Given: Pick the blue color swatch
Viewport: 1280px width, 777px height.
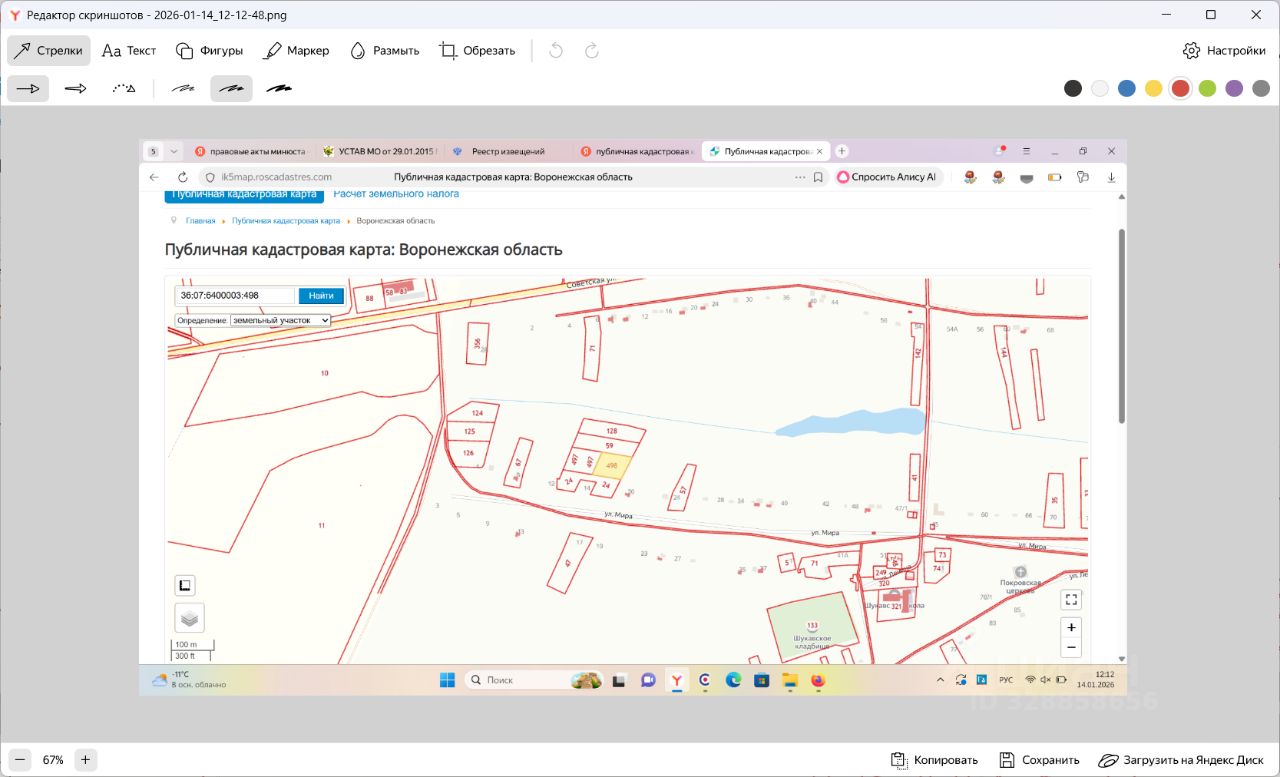Looking at the screenshot, I should click(1127, 88).
